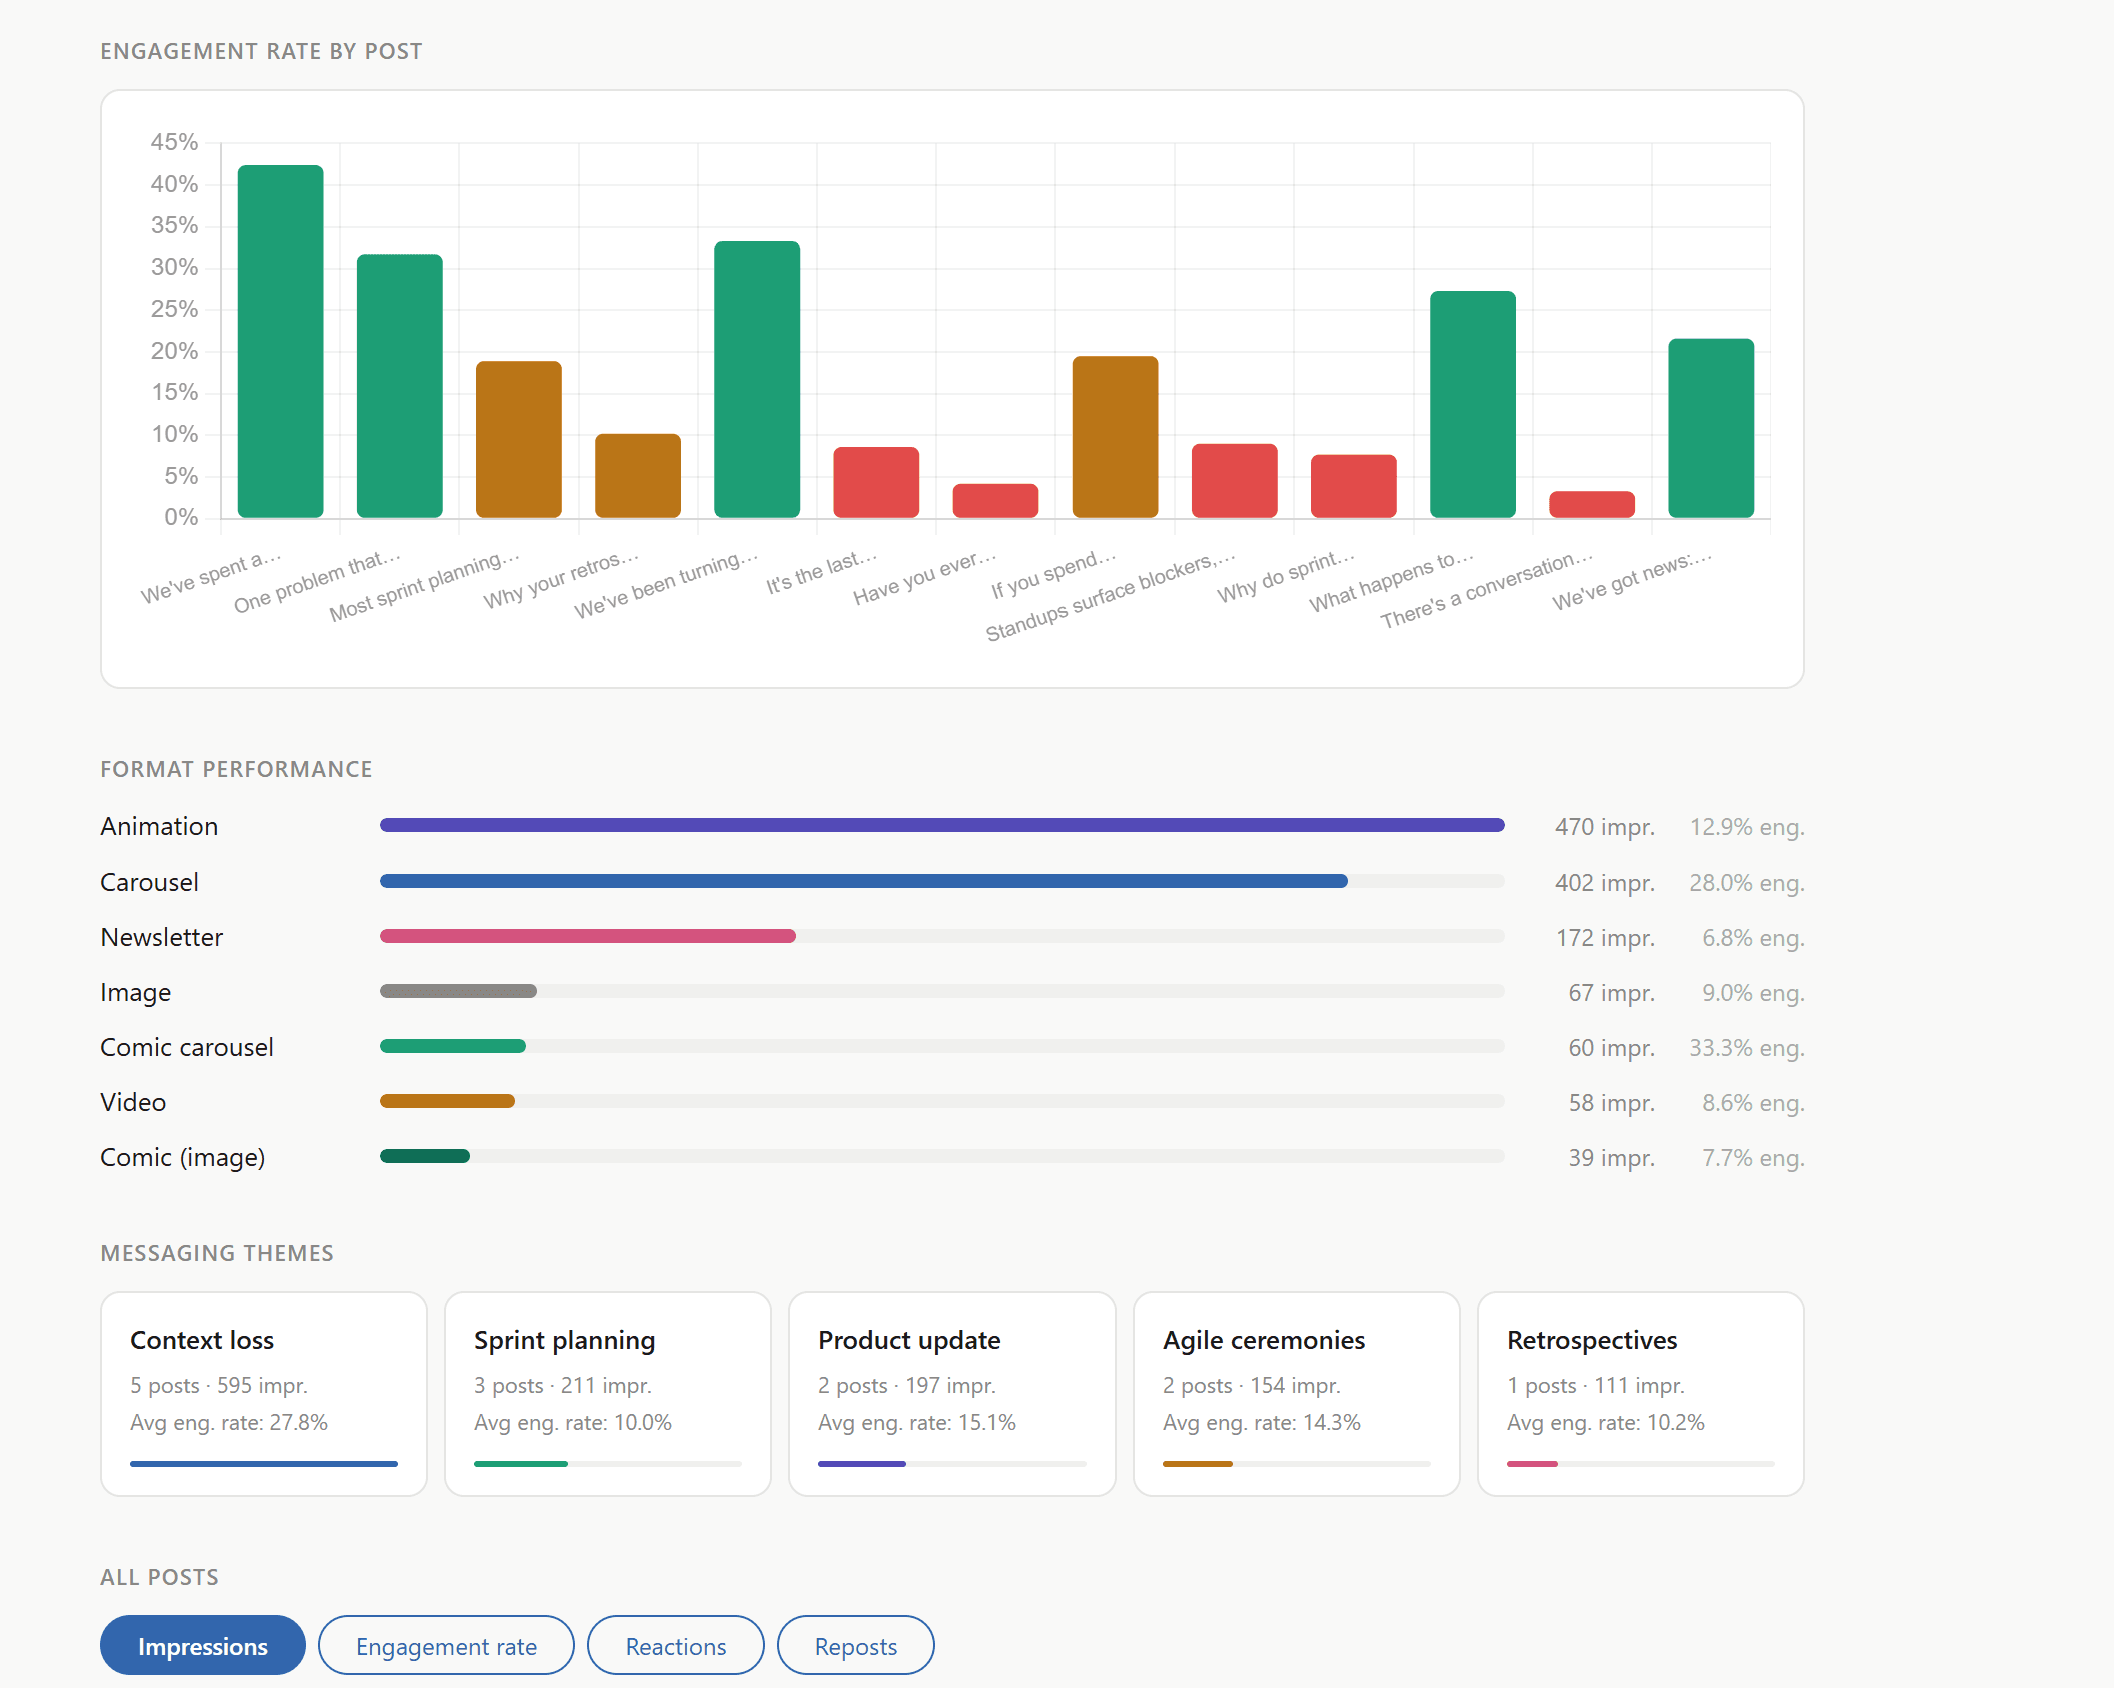Click the 45% y-axis label
The image size is (2114, 1688).
[174, 142]
